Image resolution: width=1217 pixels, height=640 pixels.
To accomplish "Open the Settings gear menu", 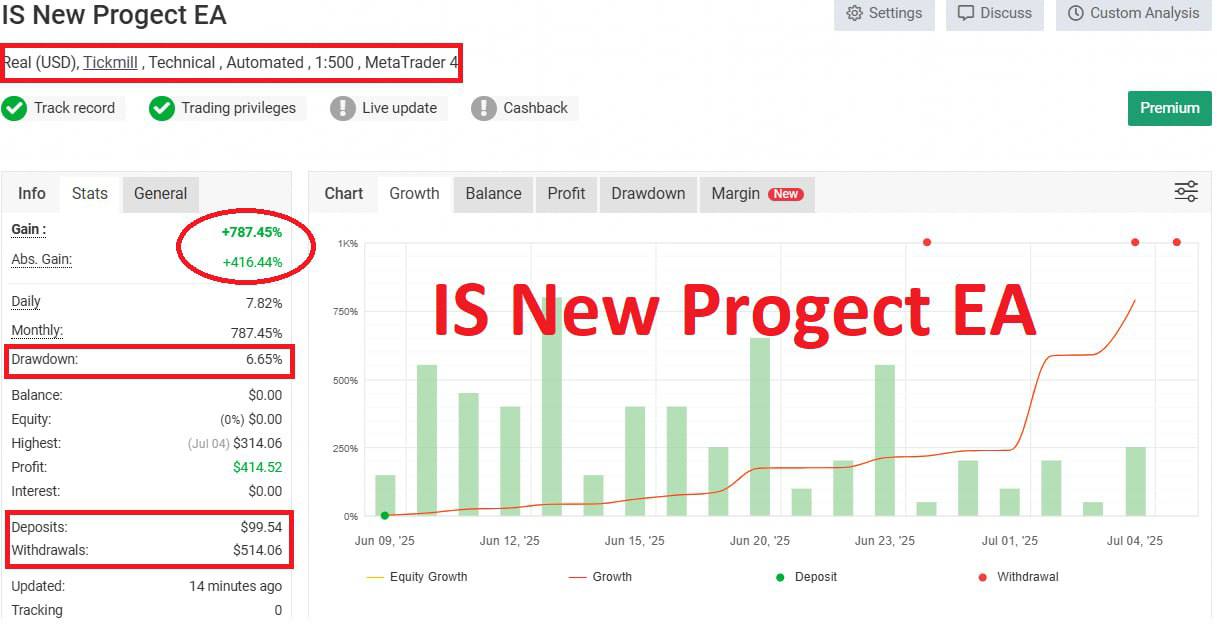I will (x=884, y=13).
